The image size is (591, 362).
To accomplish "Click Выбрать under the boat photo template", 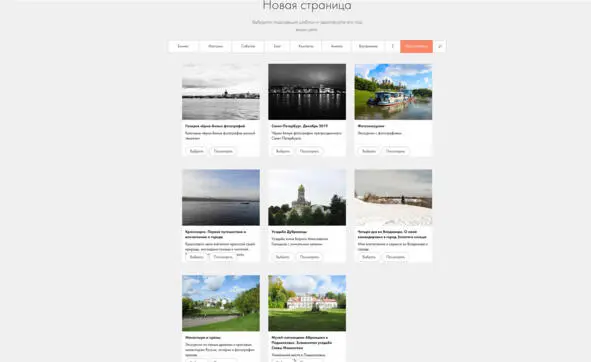I will [x=369, y=151].
